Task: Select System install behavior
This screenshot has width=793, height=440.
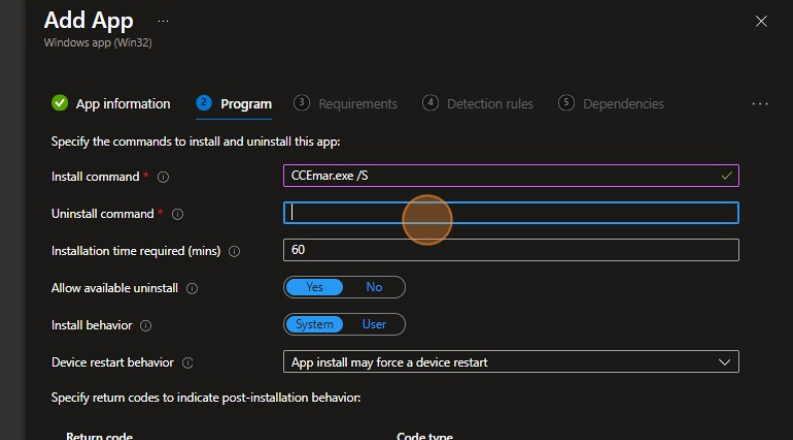Action: (314, 324)
